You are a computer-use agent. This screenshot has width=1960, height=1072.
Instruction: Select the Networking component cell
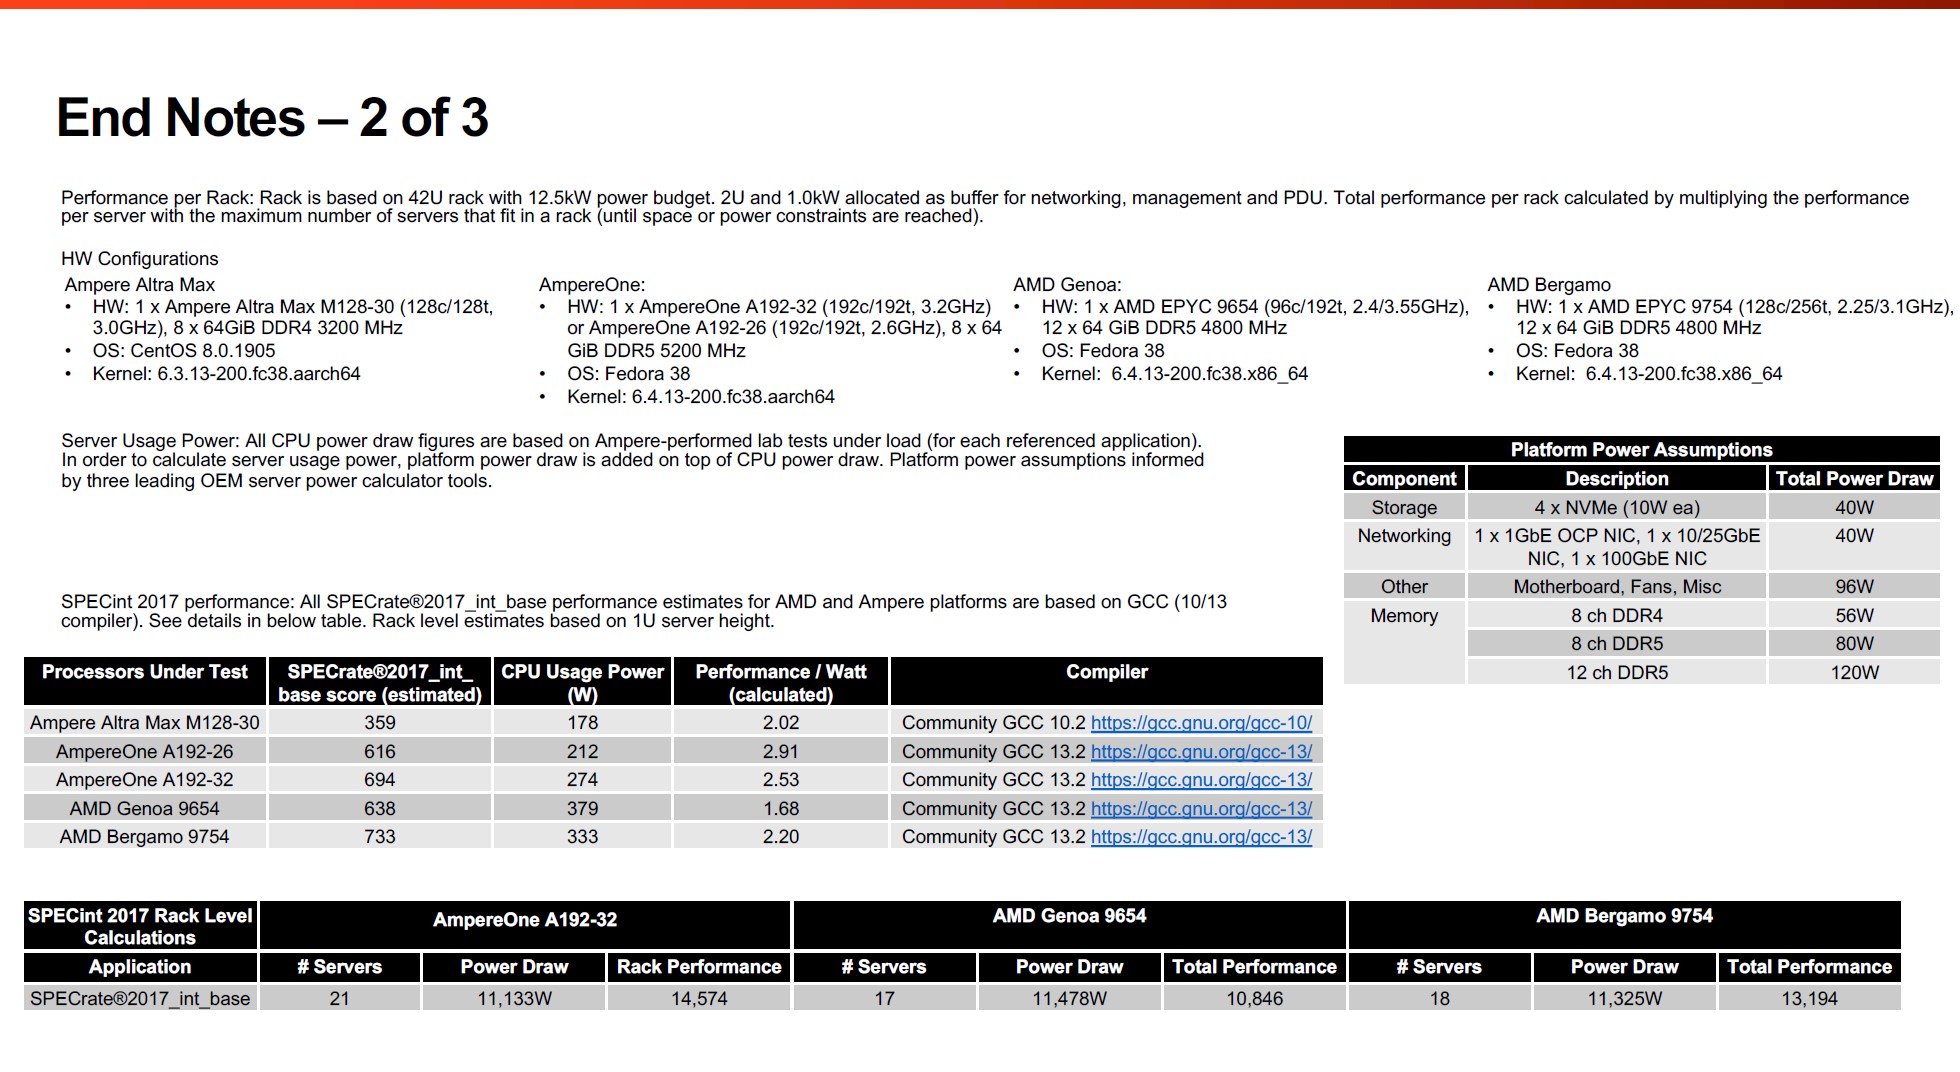pyautogui.click(x=1404, y=536)
